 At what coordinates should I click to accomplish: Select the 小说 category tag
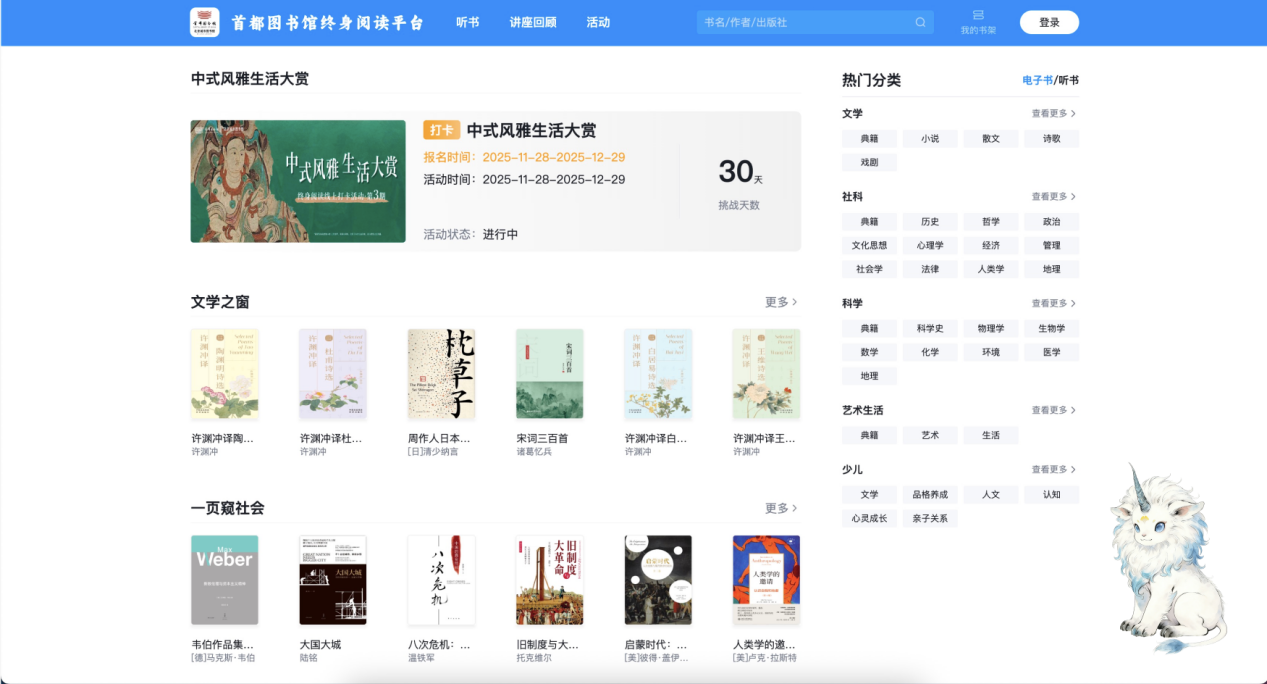click(929, 139)
